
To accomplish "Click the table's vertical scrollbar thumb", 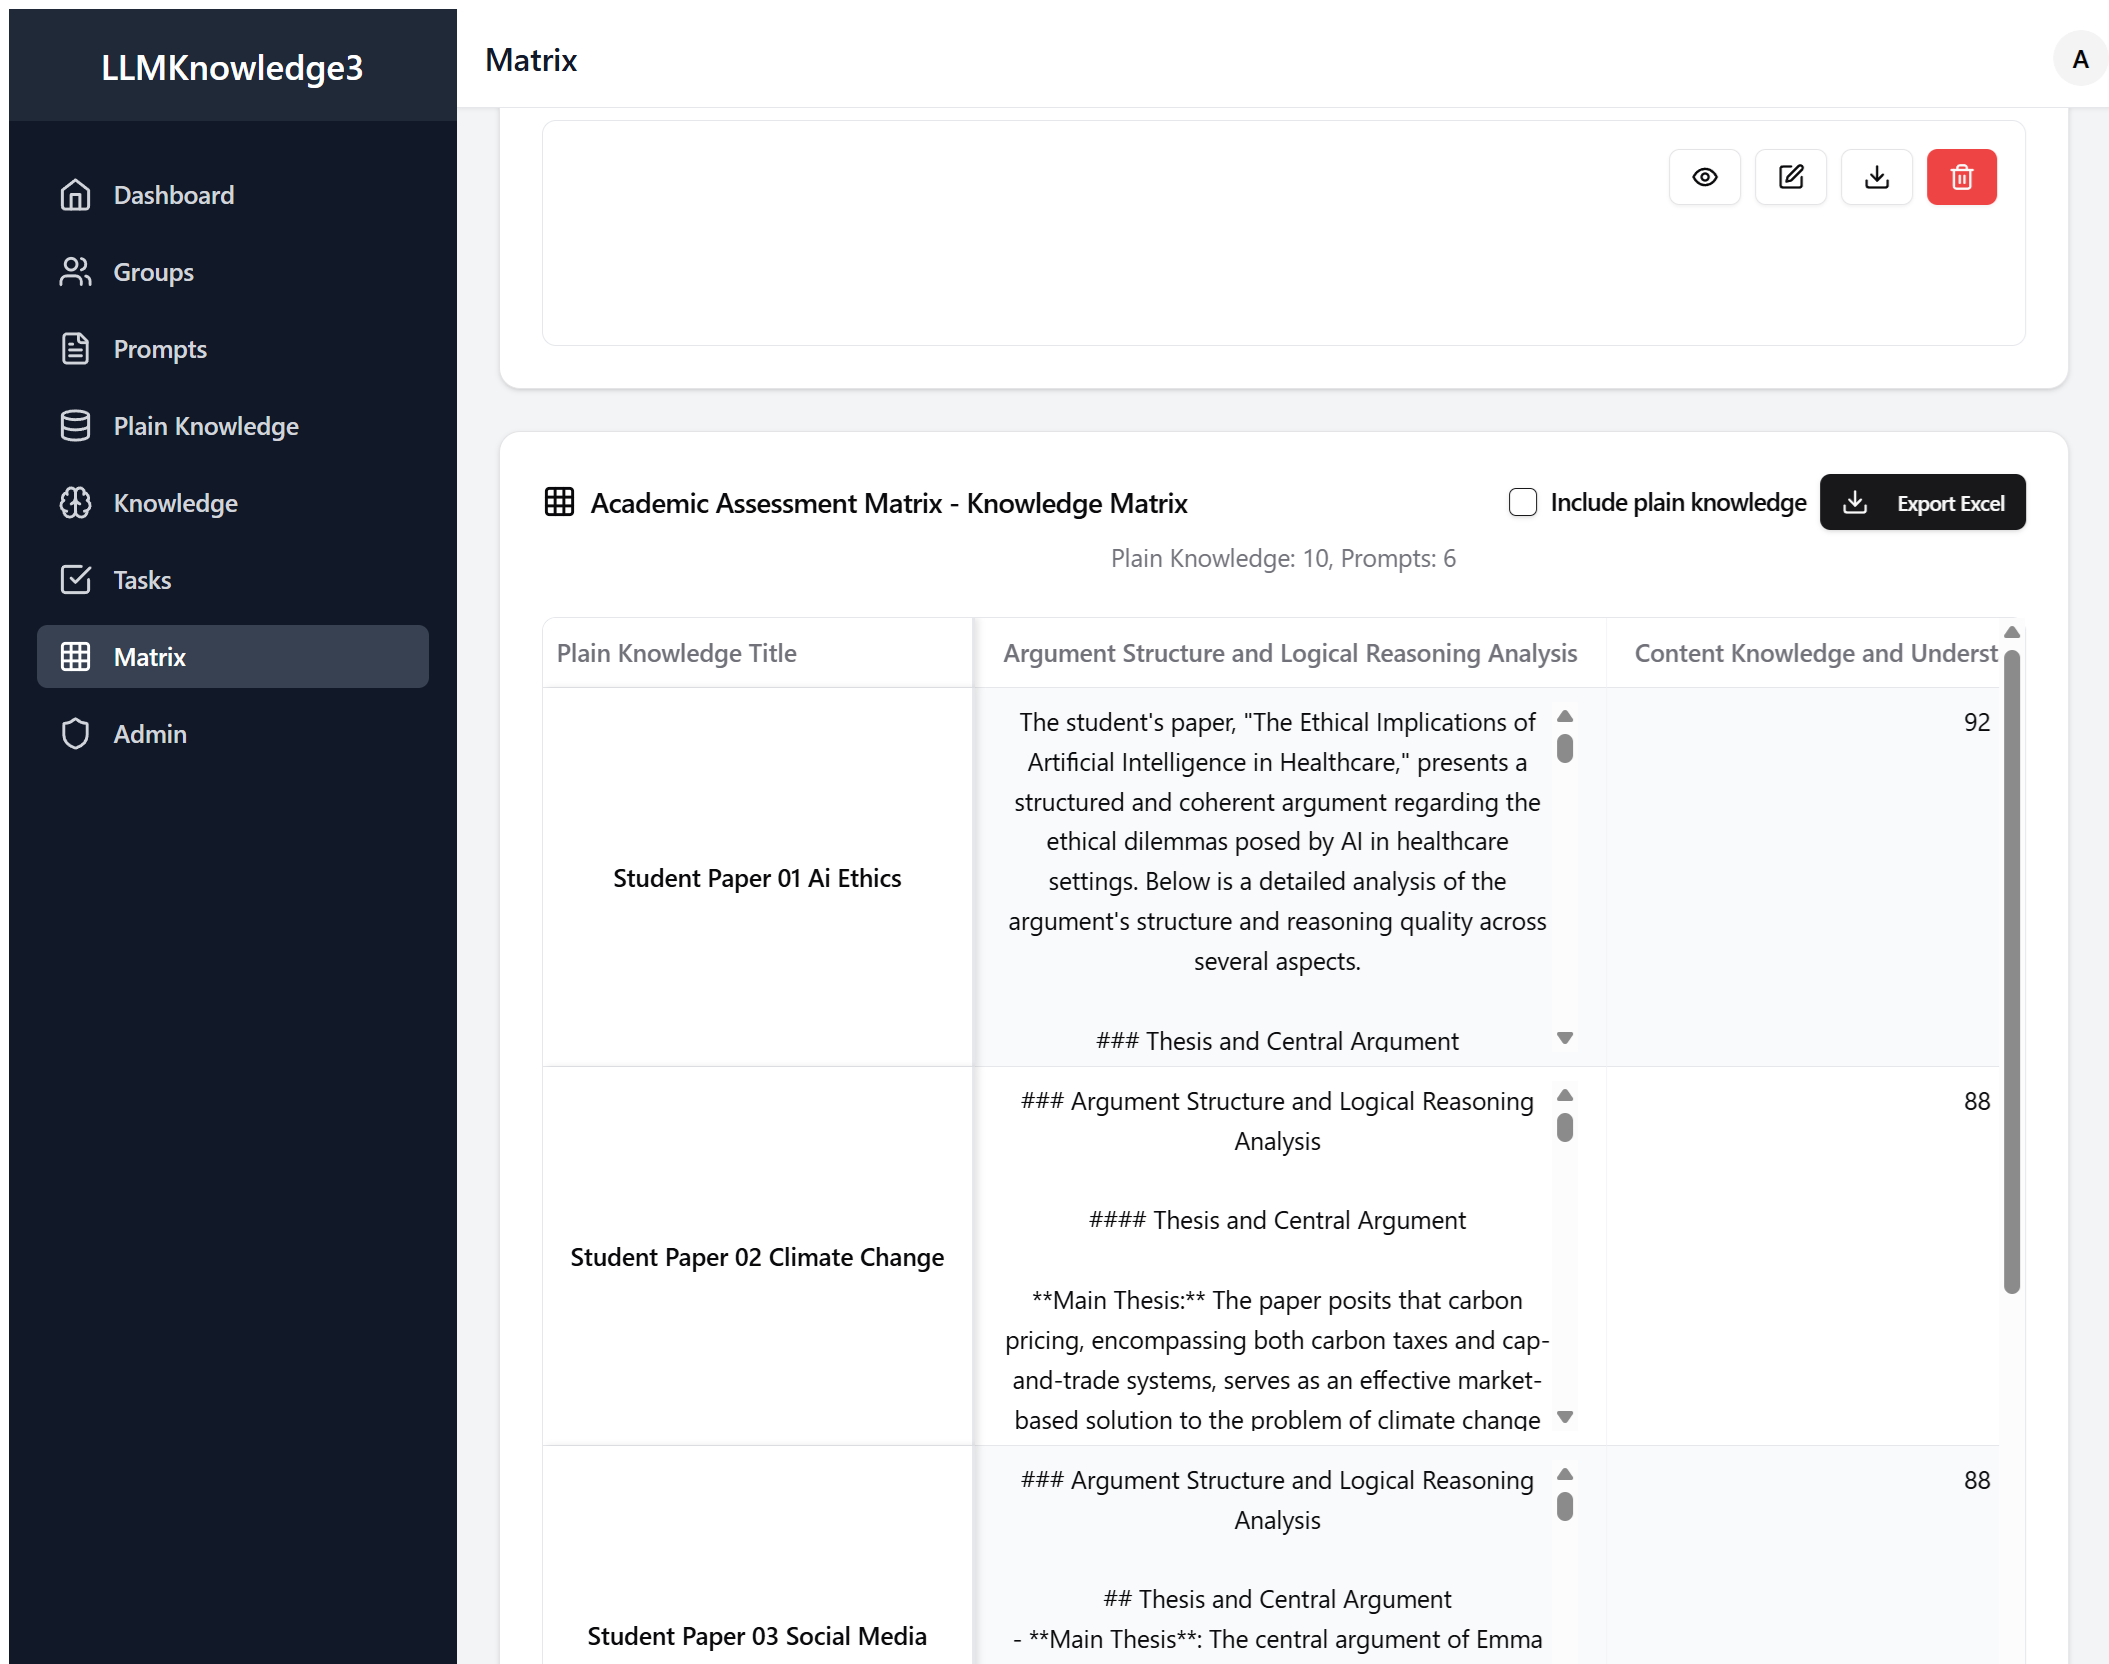I will pos(2011,970).
